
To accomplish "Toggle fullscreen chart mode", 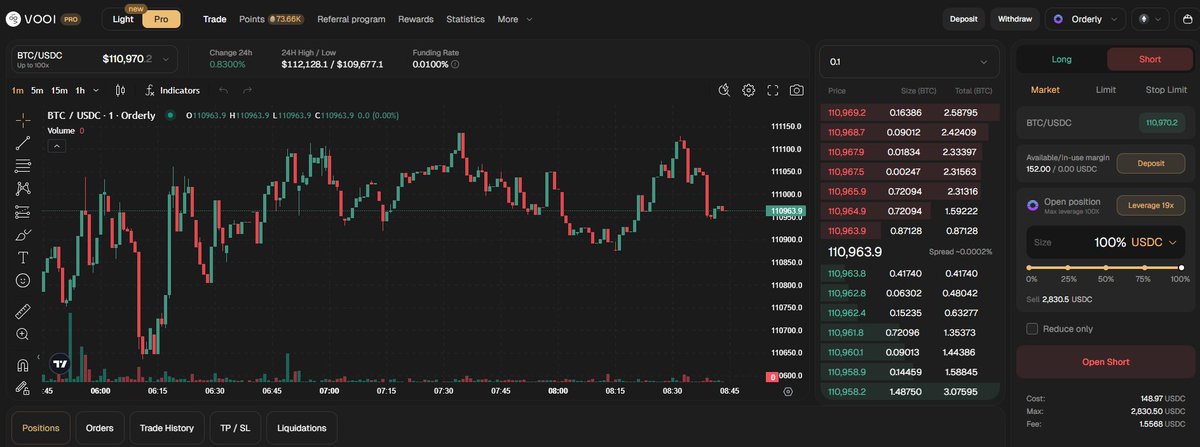I will click(x=772, y=90).
